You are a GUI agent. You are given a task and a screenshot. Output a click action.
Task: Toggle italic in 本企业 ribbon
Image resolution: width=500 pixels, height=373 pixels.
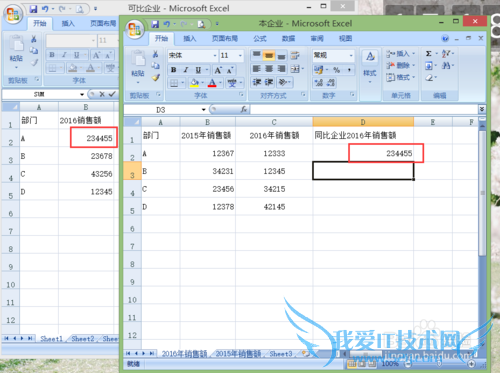pos(186,70)
